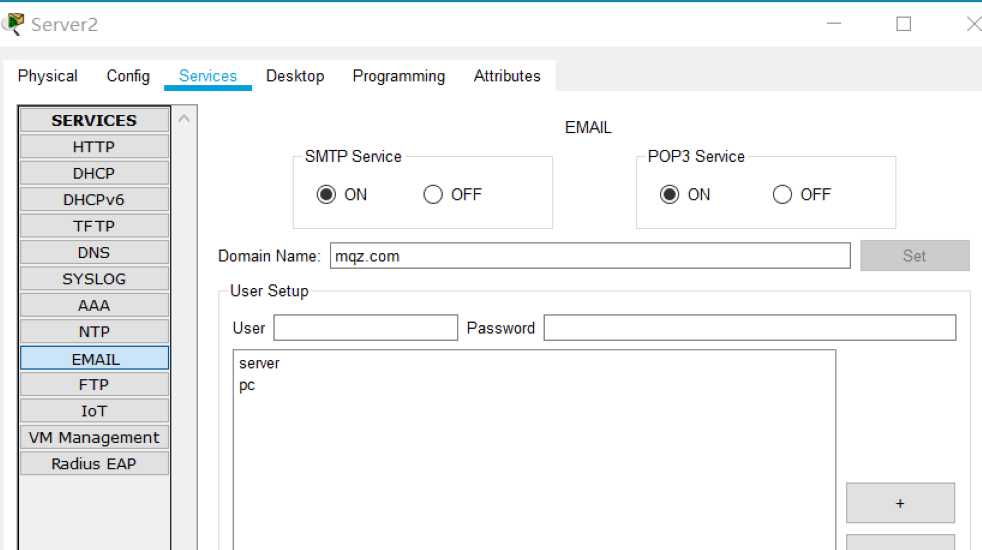Add user with the plus button
Viewport: 982px width, 550px height.
(900, 503)
